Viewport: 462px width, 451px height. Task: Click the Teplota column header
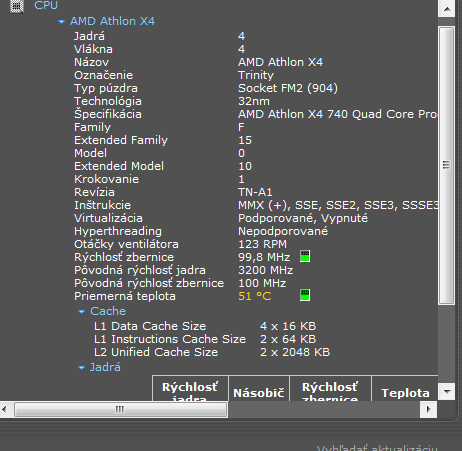point(405,389)
